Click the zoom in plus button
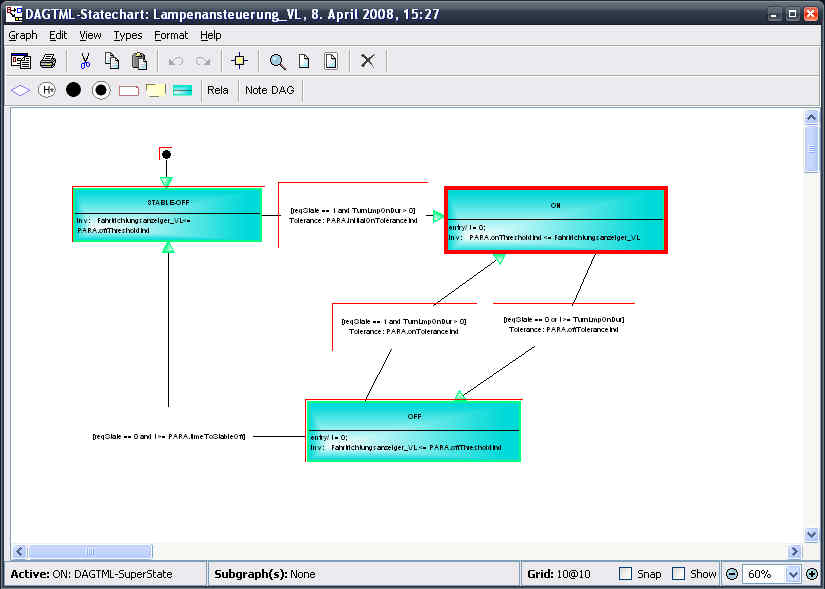 pos(812,574)
